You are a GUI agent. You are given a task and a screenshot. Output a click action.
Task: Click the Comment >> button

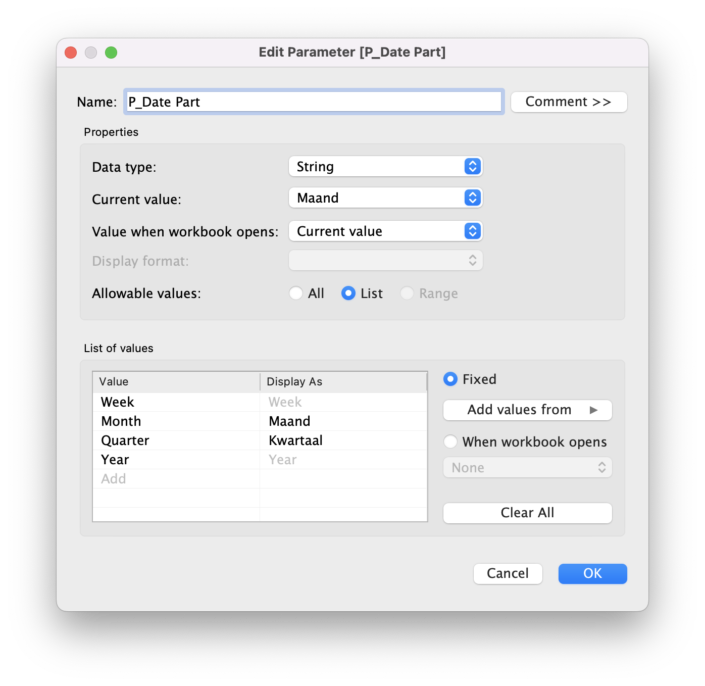[568, 102]
